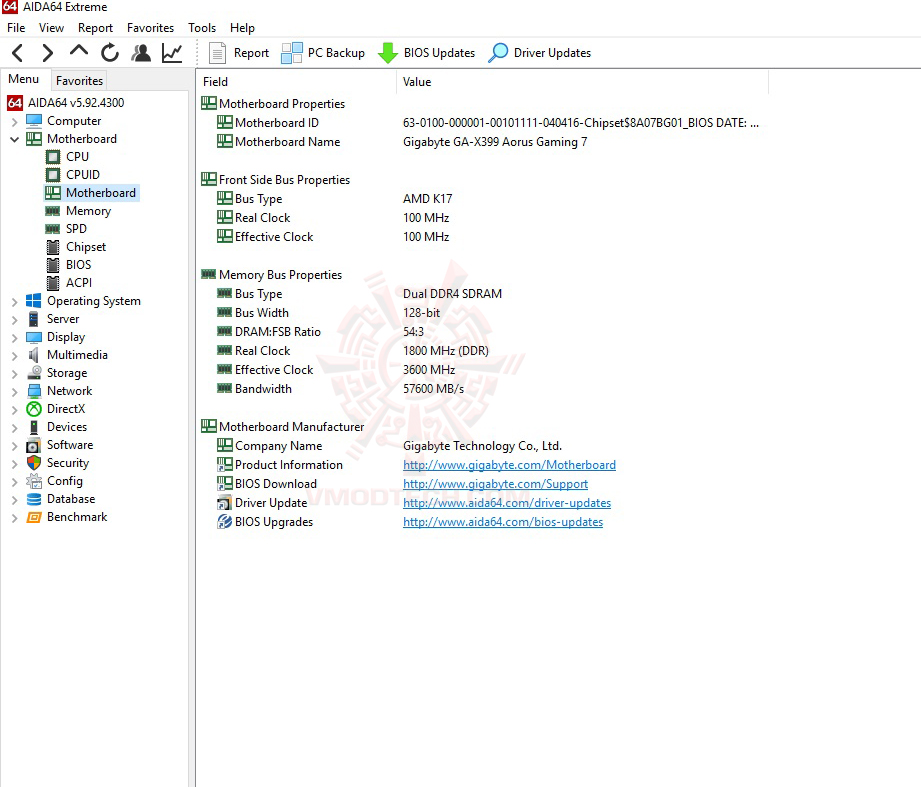Select the ACPI icon in tree
This screenshot has height=787, width=921.
point(53,283)
